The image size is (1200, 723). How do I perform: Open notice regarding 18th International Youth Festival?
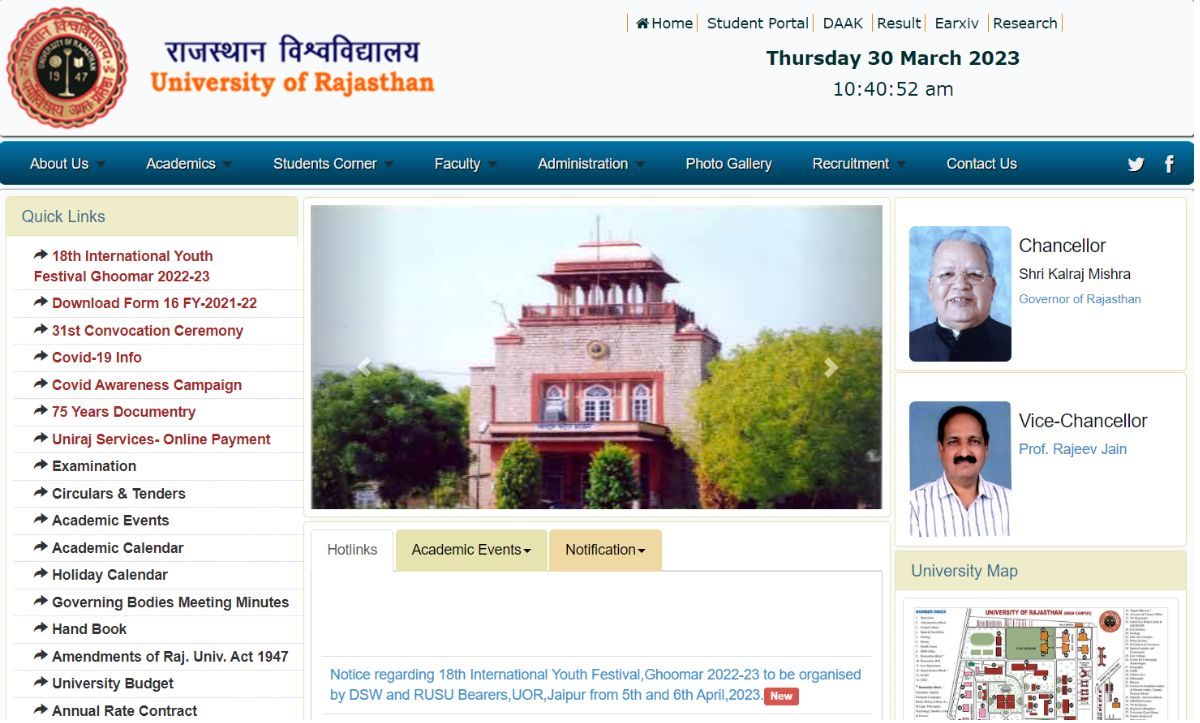pos(595,684)
